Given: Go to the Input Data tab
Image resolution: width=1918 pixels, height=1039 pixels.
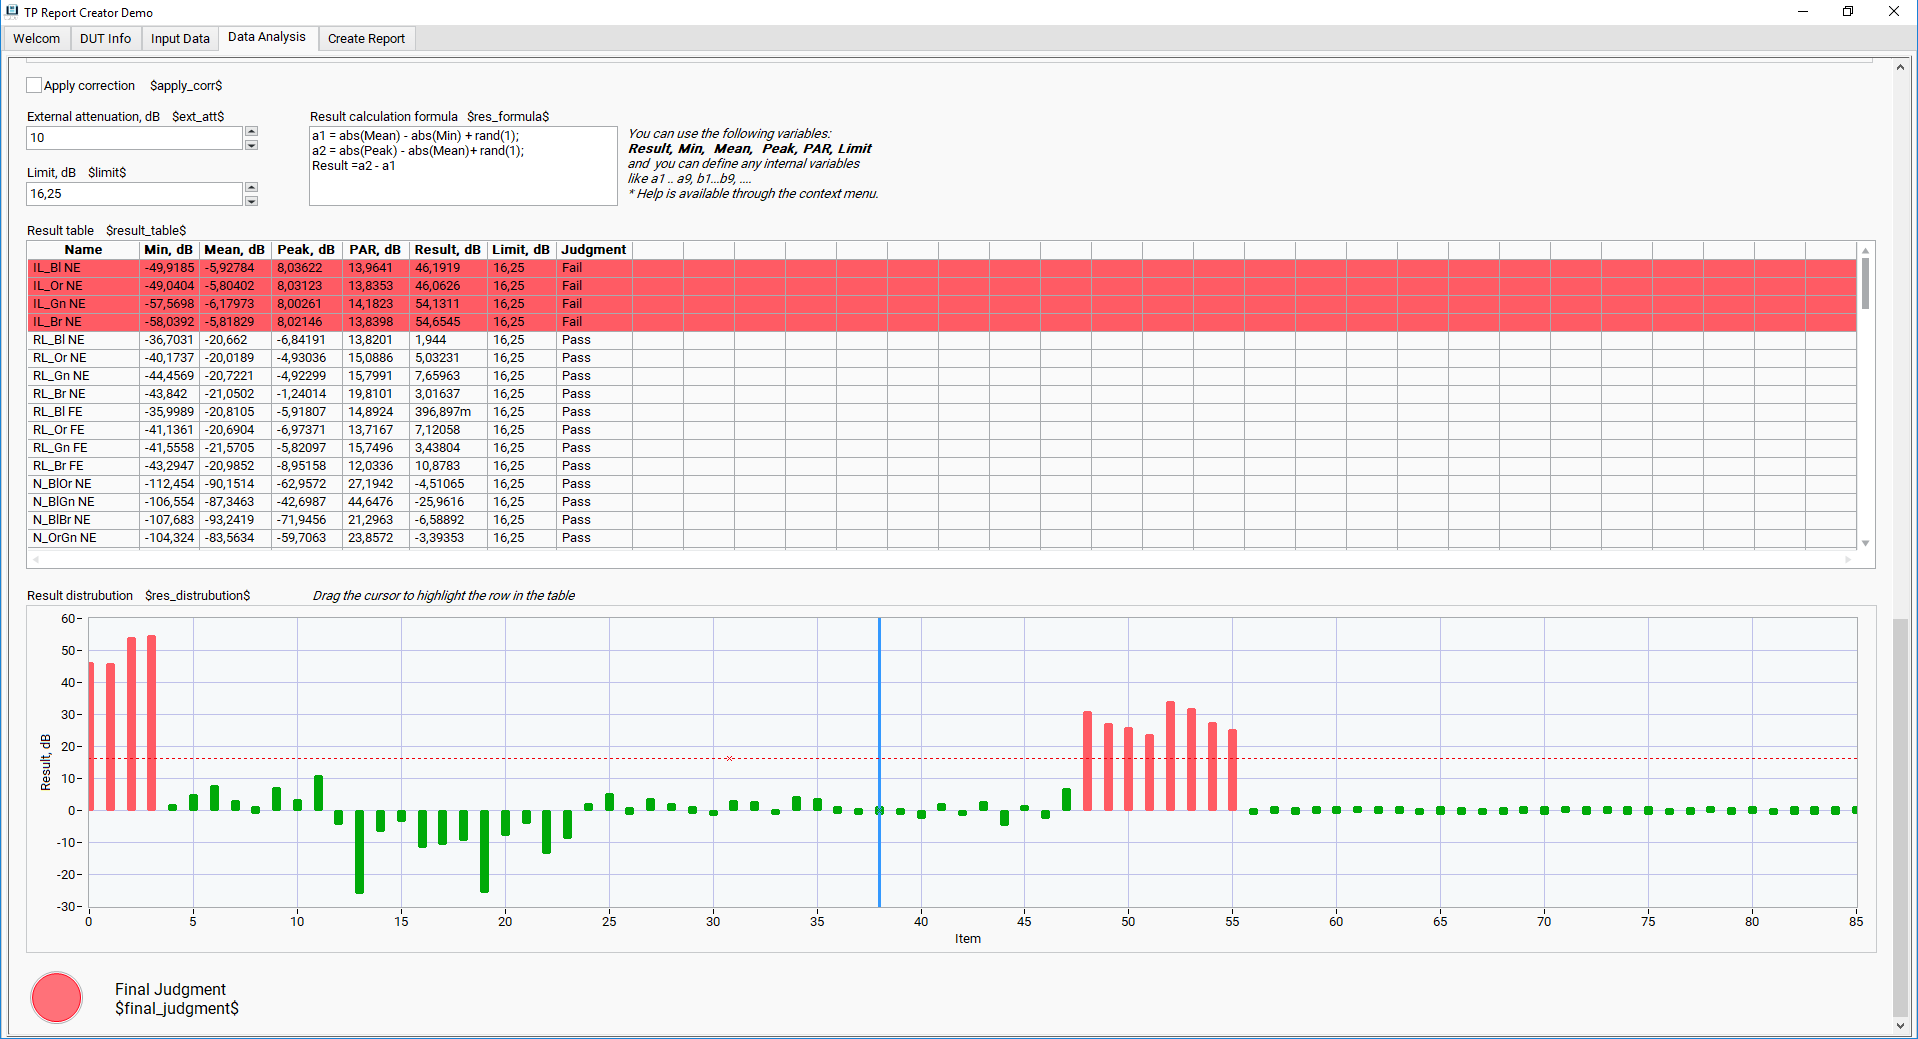Looking at the screenshot, I should [180, 39].
